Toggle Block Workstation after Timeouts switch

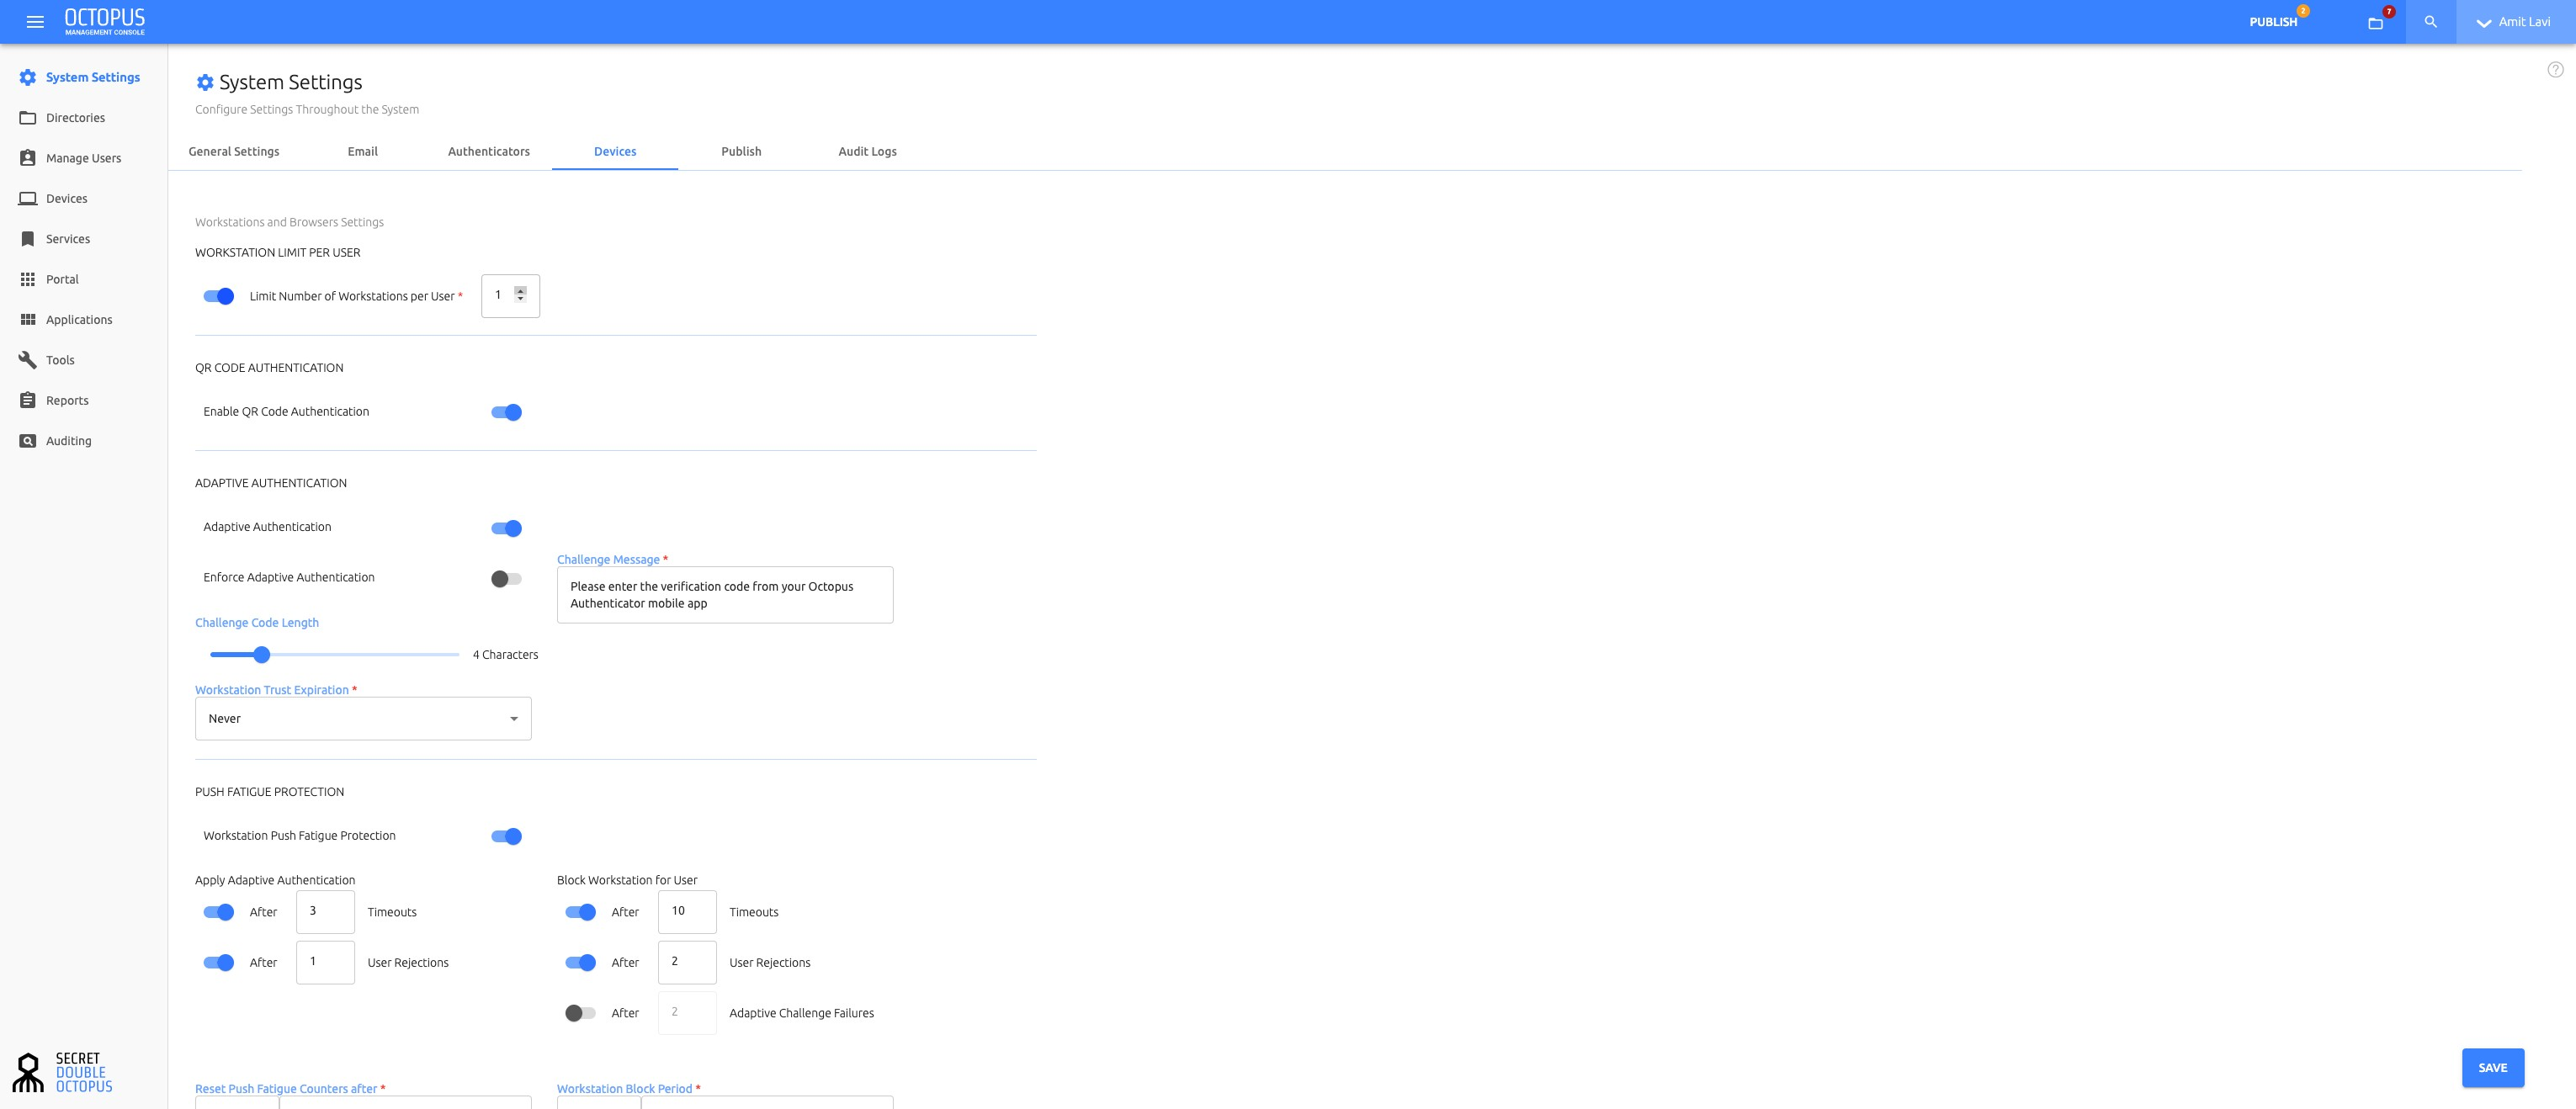click(x=580, y=912)
